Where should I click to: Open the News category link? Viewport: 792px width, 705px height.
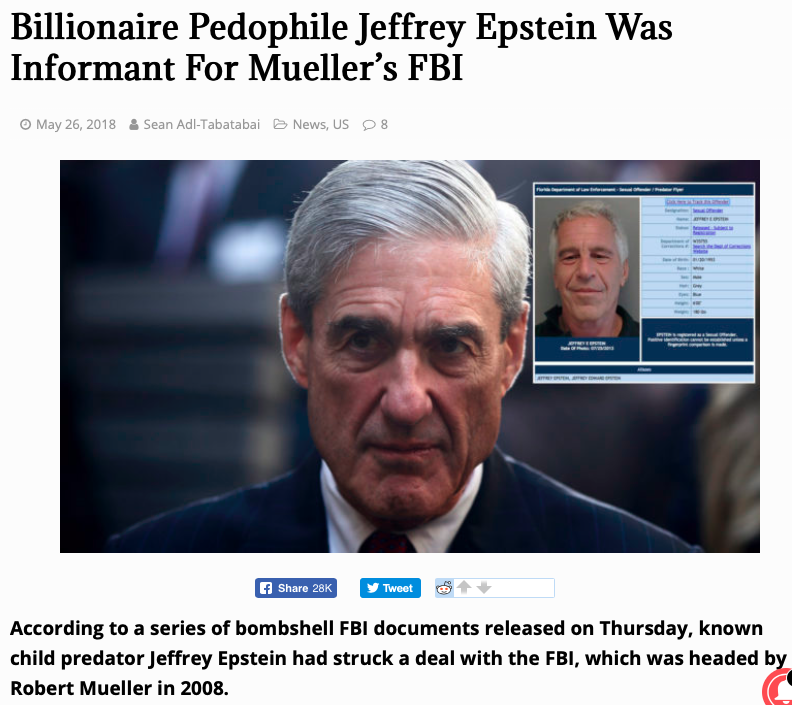pyautogui.click(x=310, y=124)
